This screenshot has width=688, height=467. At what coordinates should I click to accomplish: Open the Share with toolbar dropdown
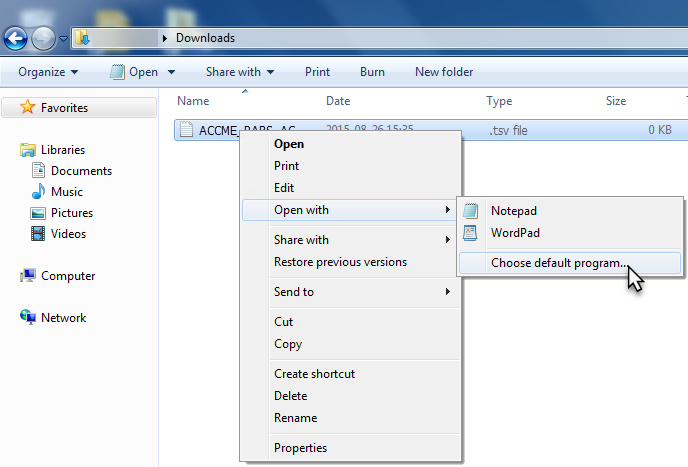[240, 72]
